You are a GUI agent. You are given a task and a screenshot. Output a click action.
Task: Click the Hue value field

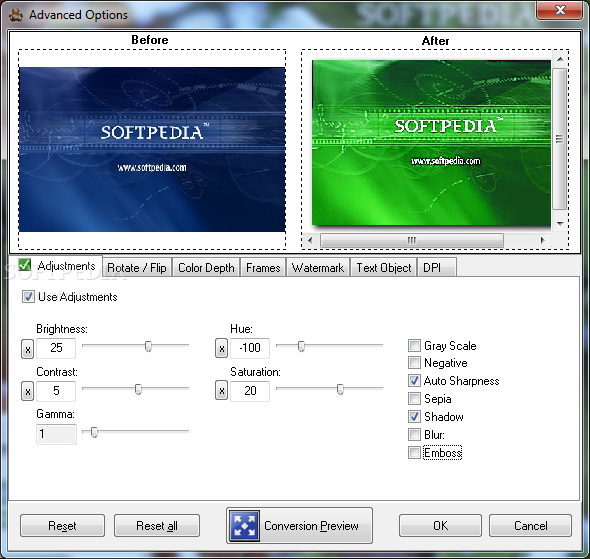tap(250, 348)
